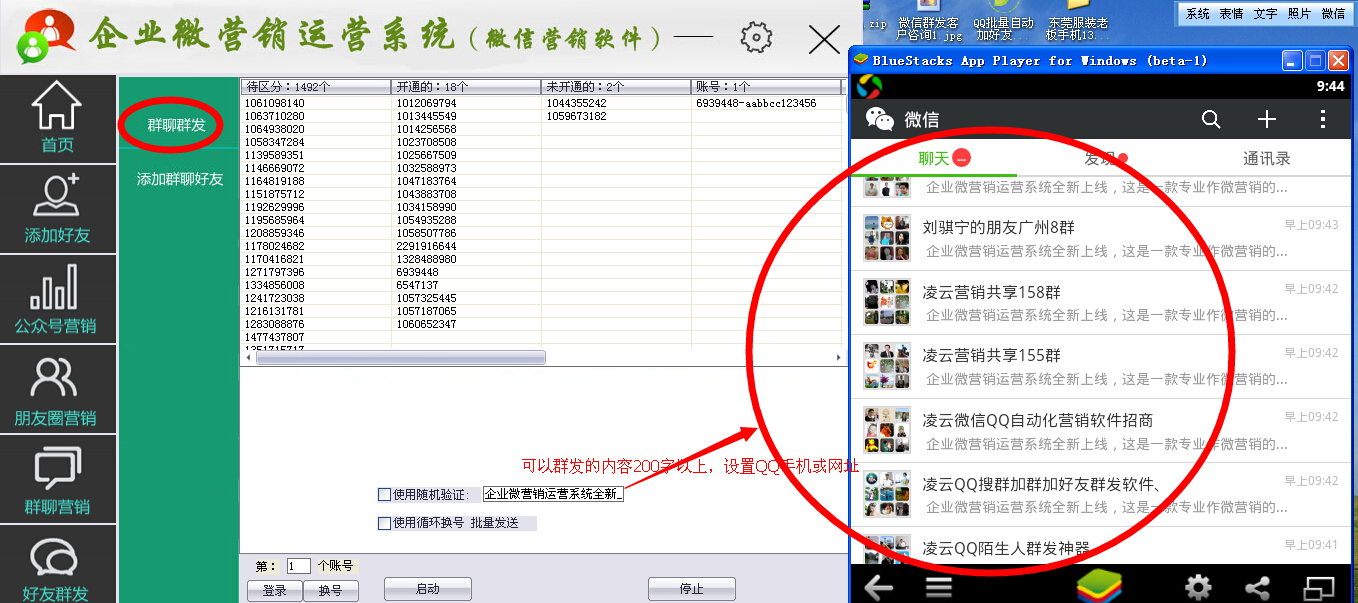Tap the WeChat search magnifier icon

1211,120
